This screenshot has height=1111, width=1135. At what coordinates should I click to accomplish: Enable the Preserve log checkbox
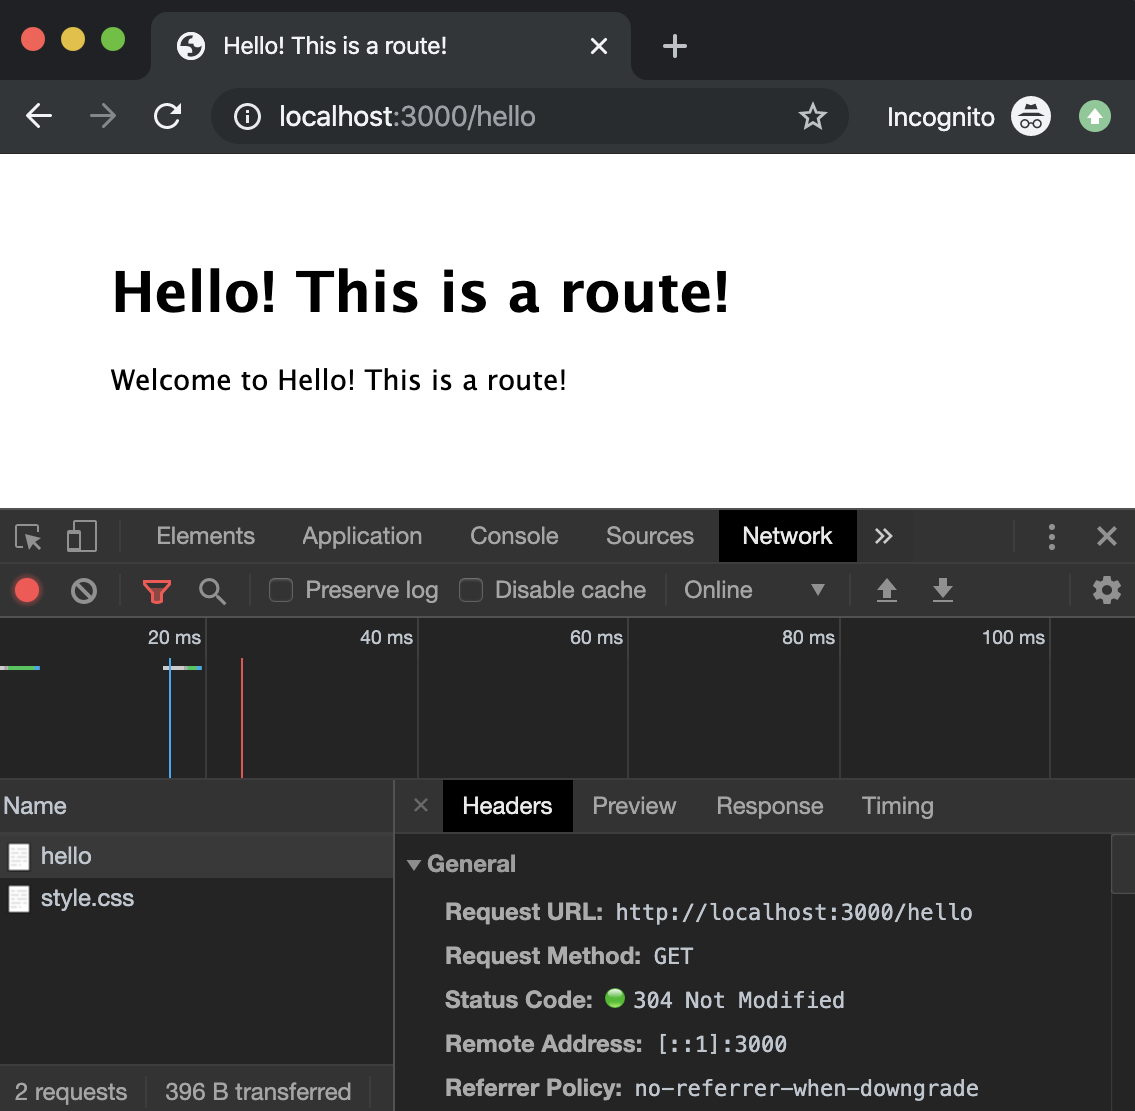coord(281,591)
